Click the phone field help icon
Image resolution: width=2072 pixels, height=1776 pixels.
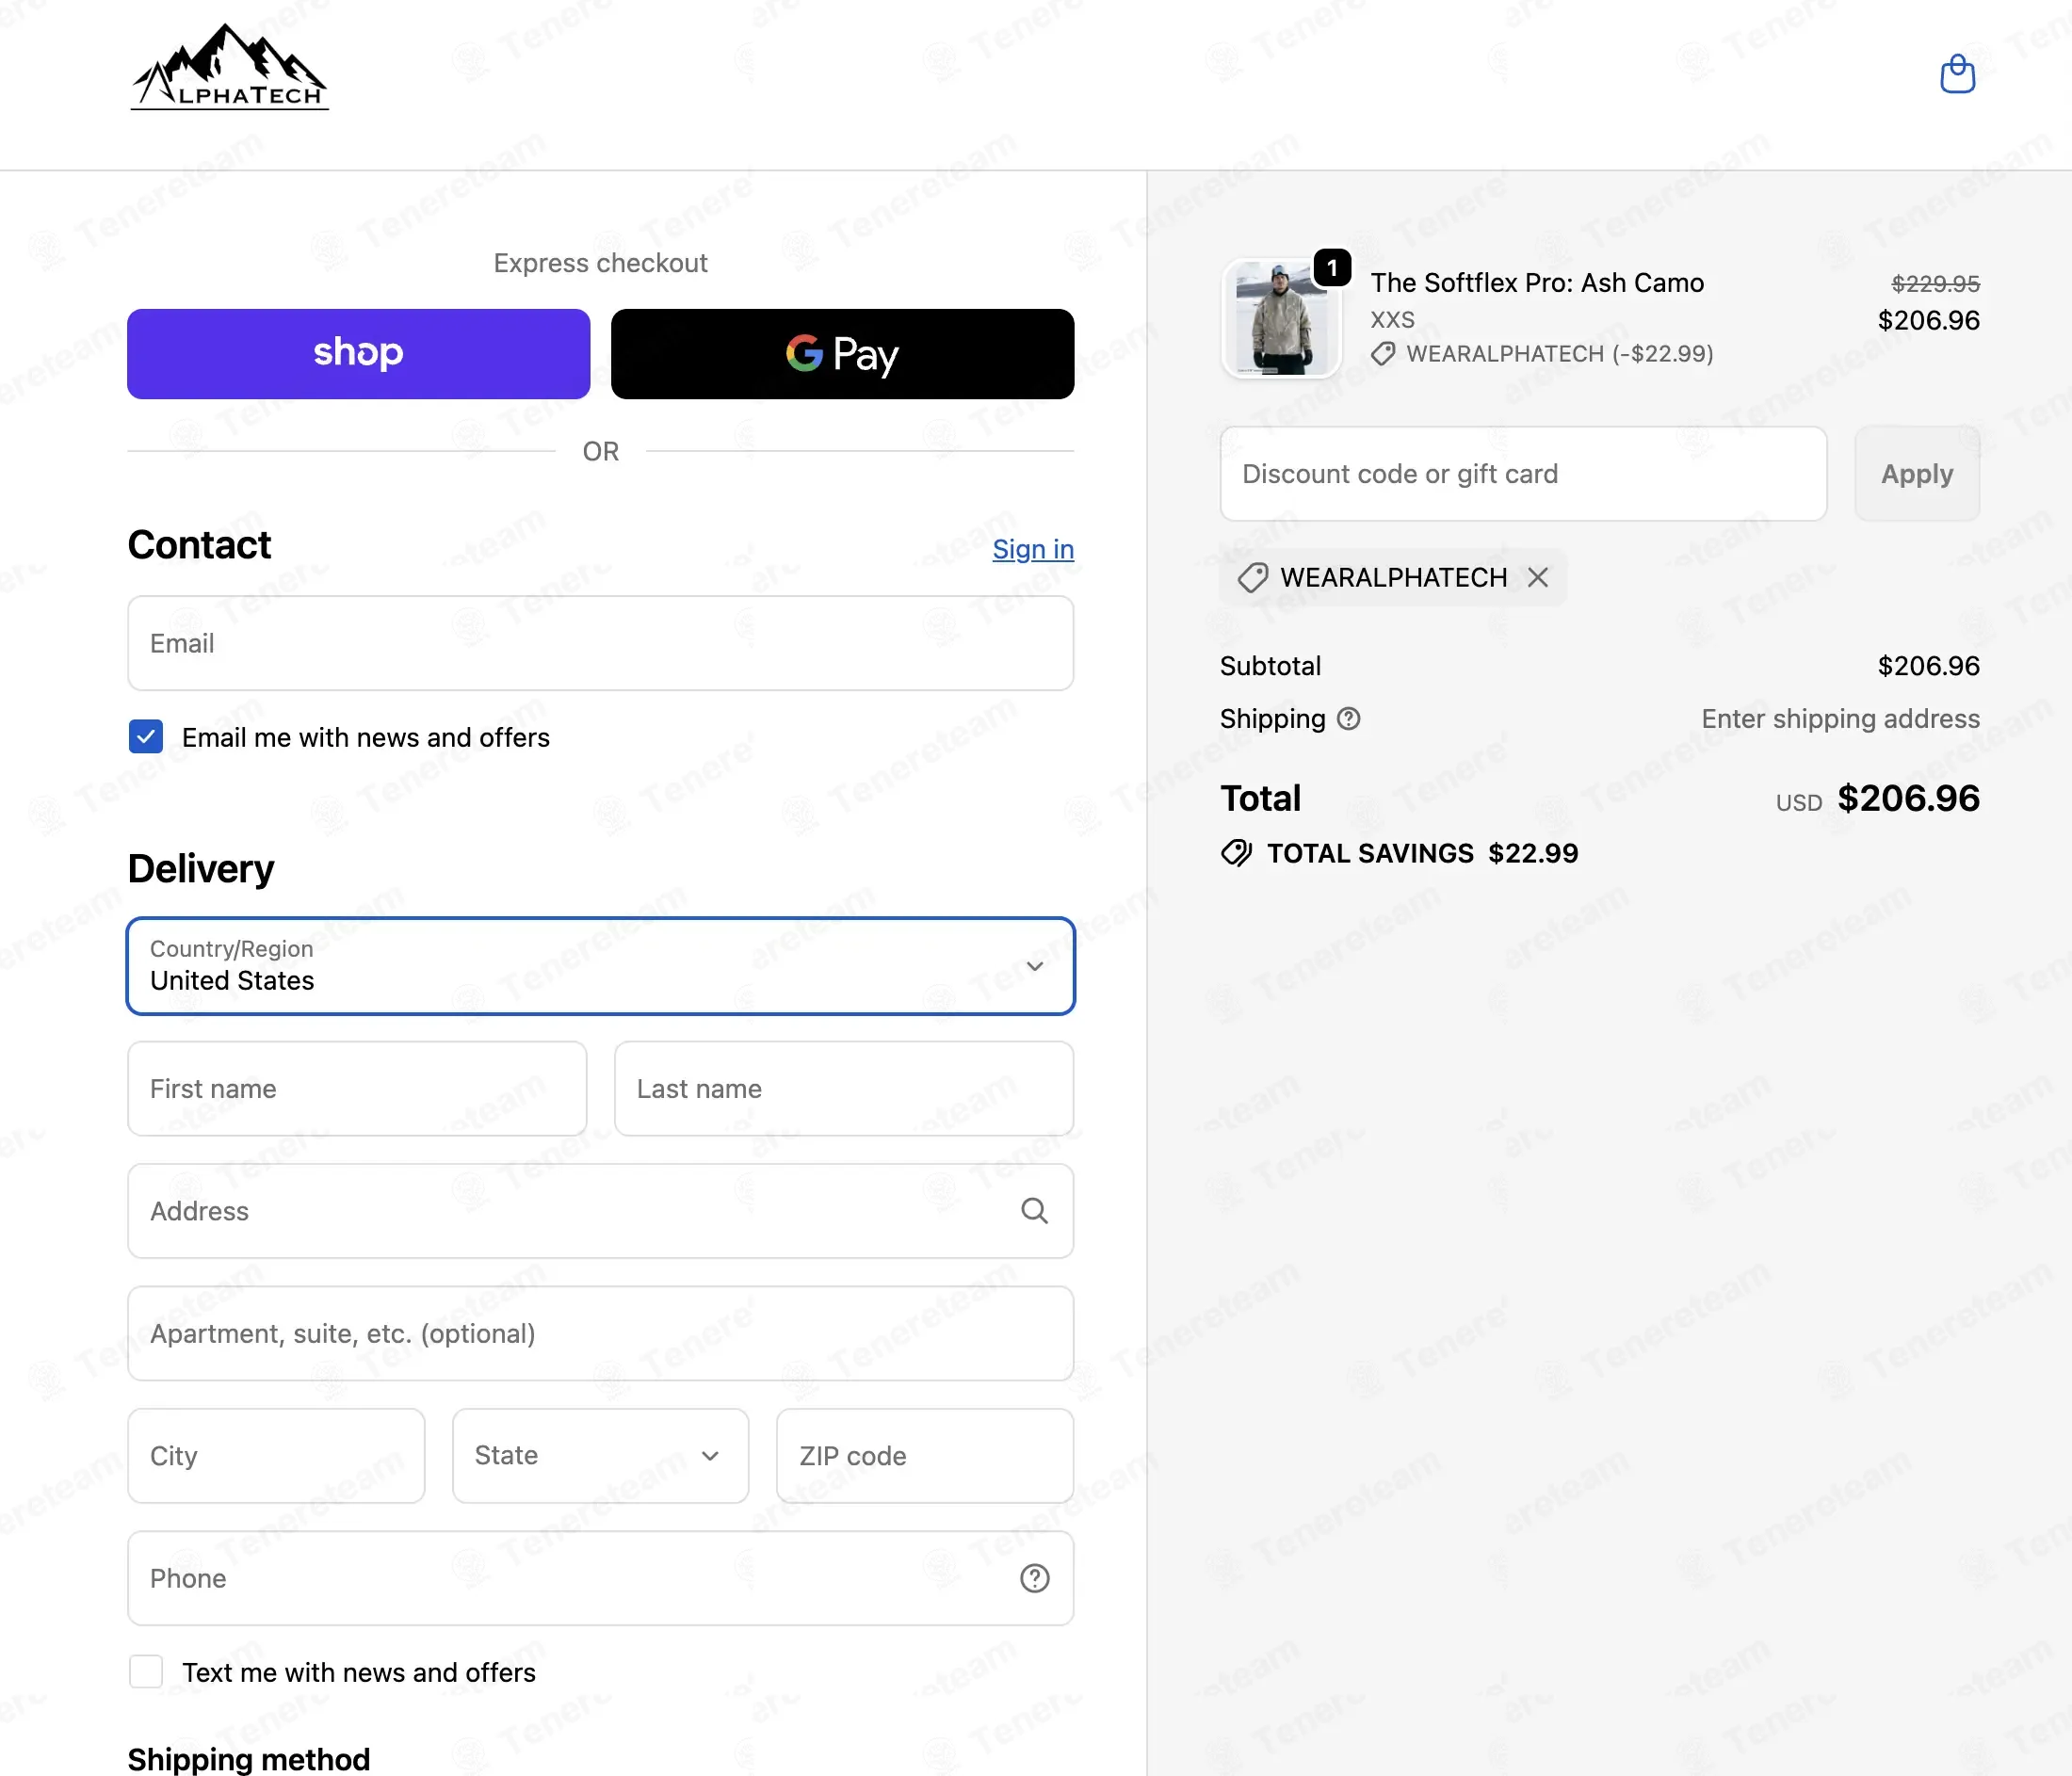click(1034, 1578)
